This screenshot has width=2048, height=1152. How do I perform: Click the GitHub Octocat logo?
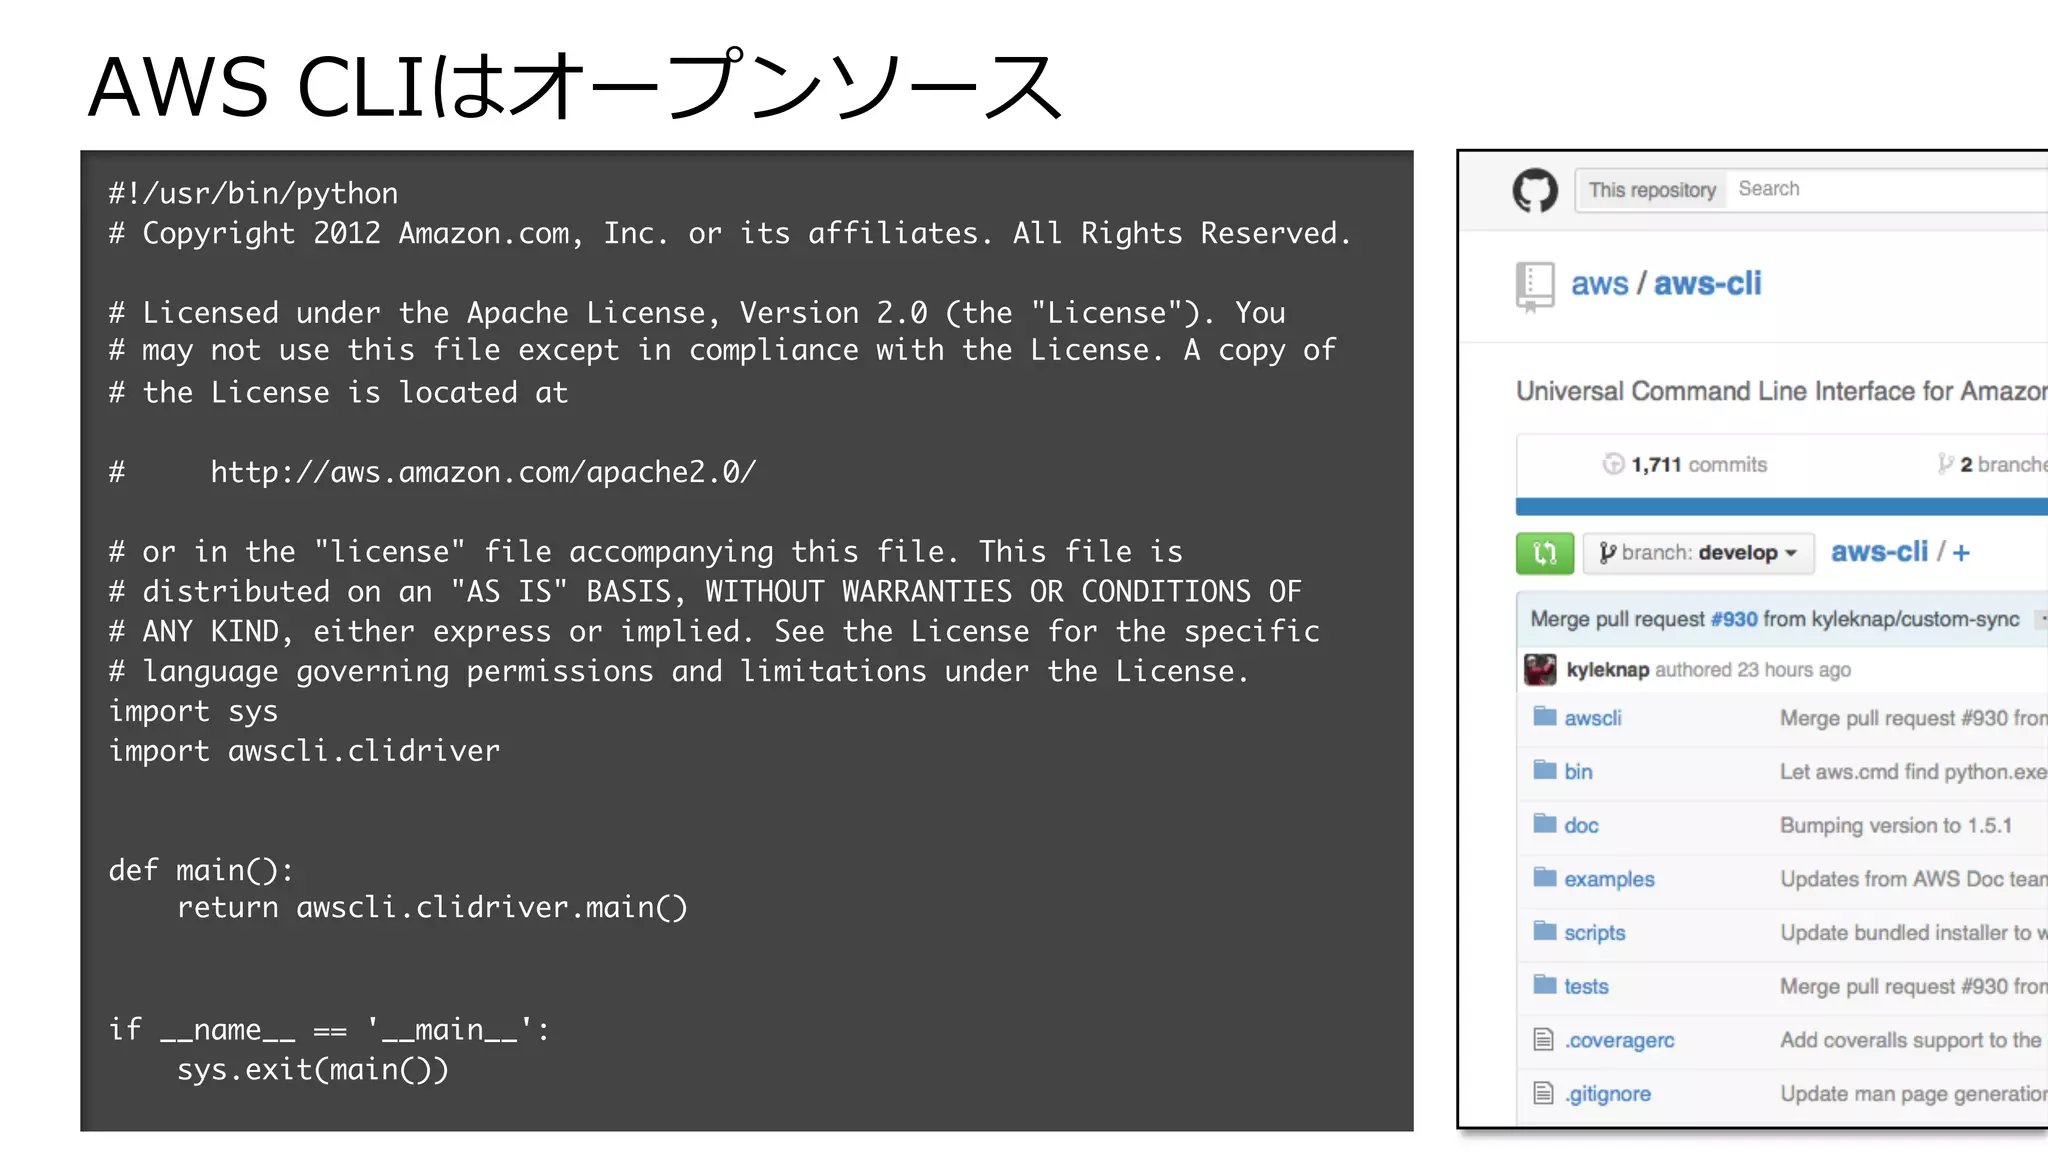[x=1535, y=190]
